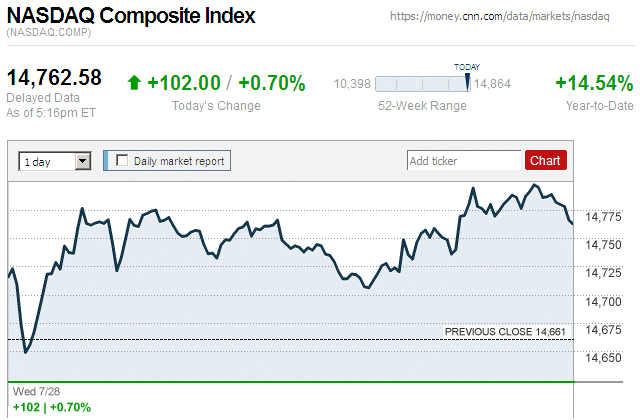This screenshot has height=420, width=640.
Task: Click the NASDAQ Composite Index title
Action: click(131, 16)
